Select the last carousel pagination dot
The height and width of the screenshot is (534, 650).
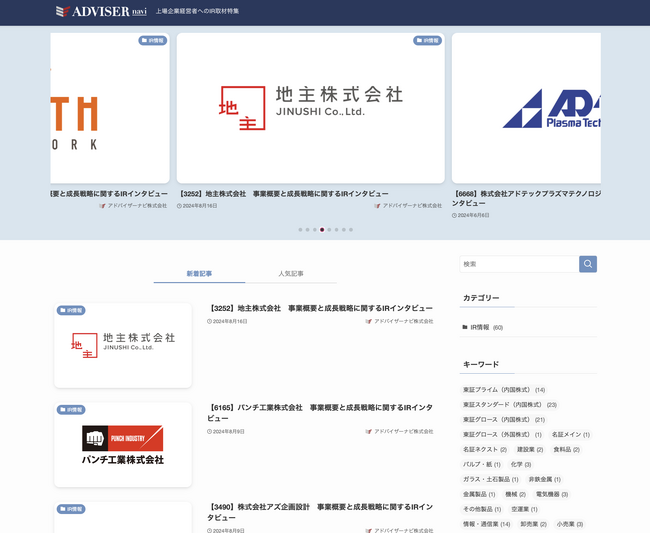pyautogui.click(x=351, y=230)
